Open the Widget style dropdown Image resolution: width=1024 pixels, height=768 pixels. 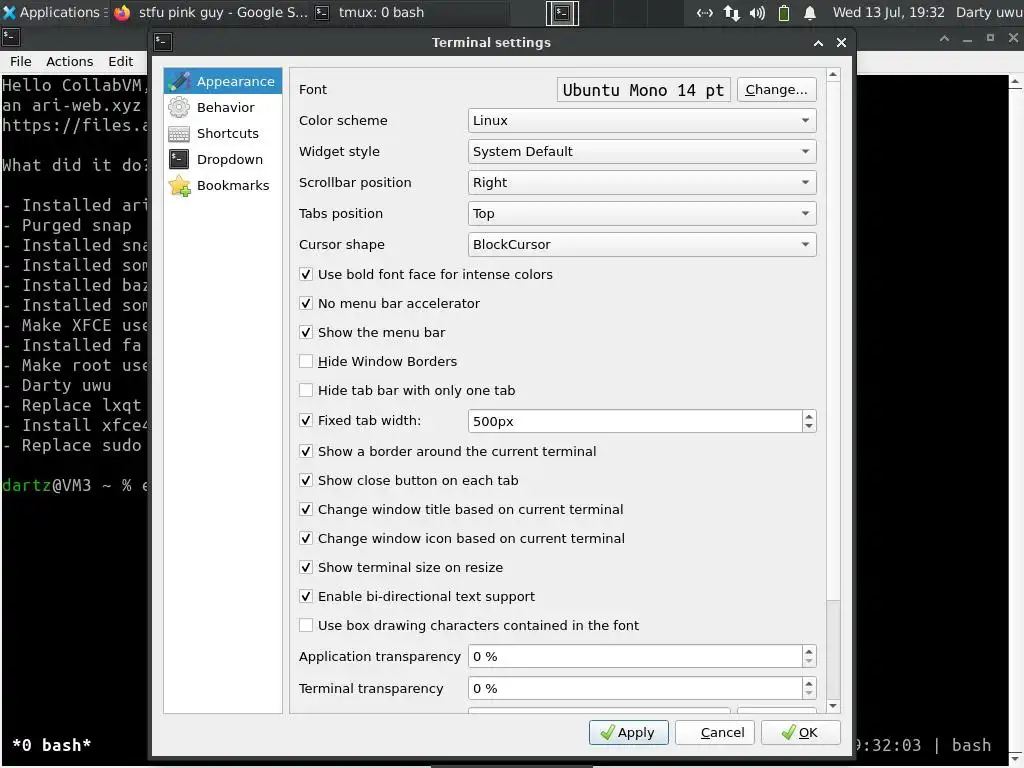642,152
